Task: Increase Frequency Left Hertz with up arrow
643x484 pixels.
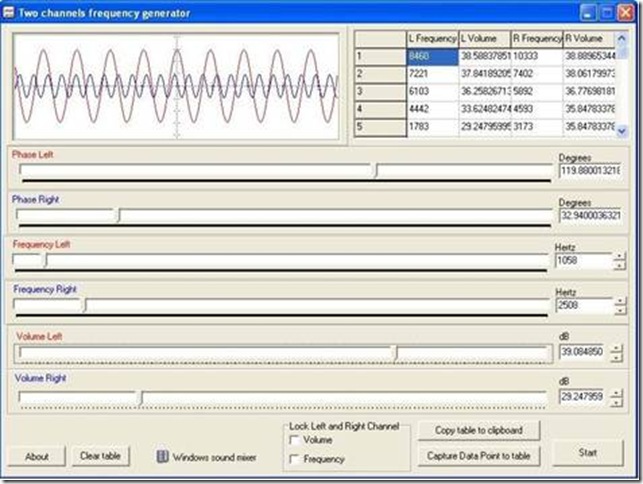Action: click(619, 256)
